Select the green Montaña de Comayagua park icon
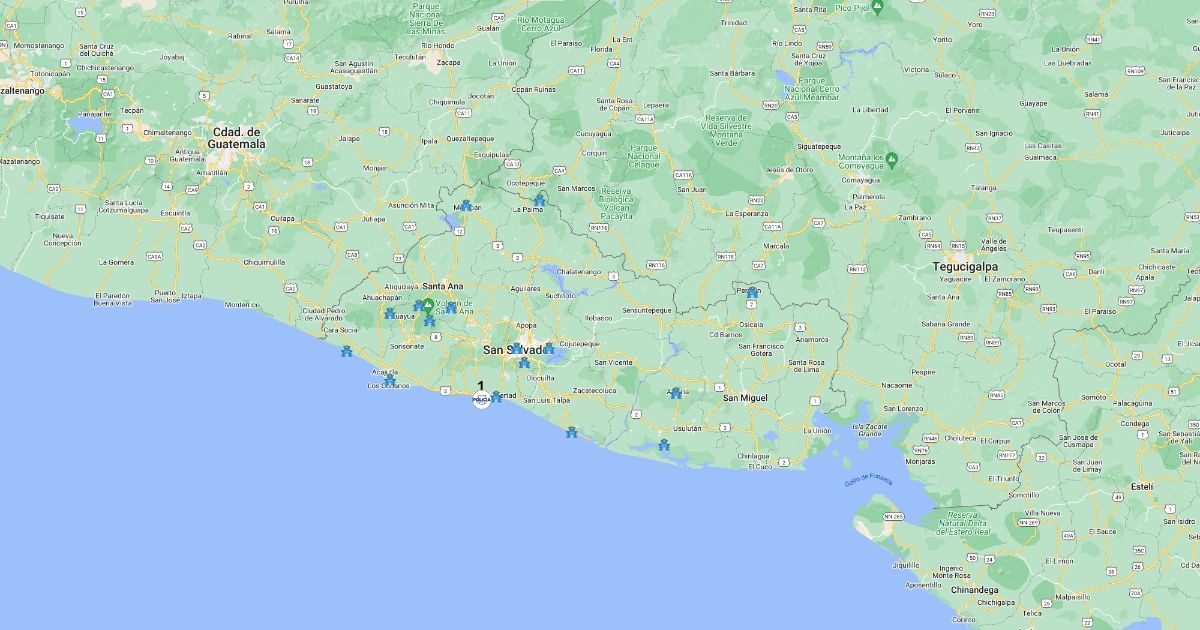This screenshot has width=1200, height=630. point(891,158)
